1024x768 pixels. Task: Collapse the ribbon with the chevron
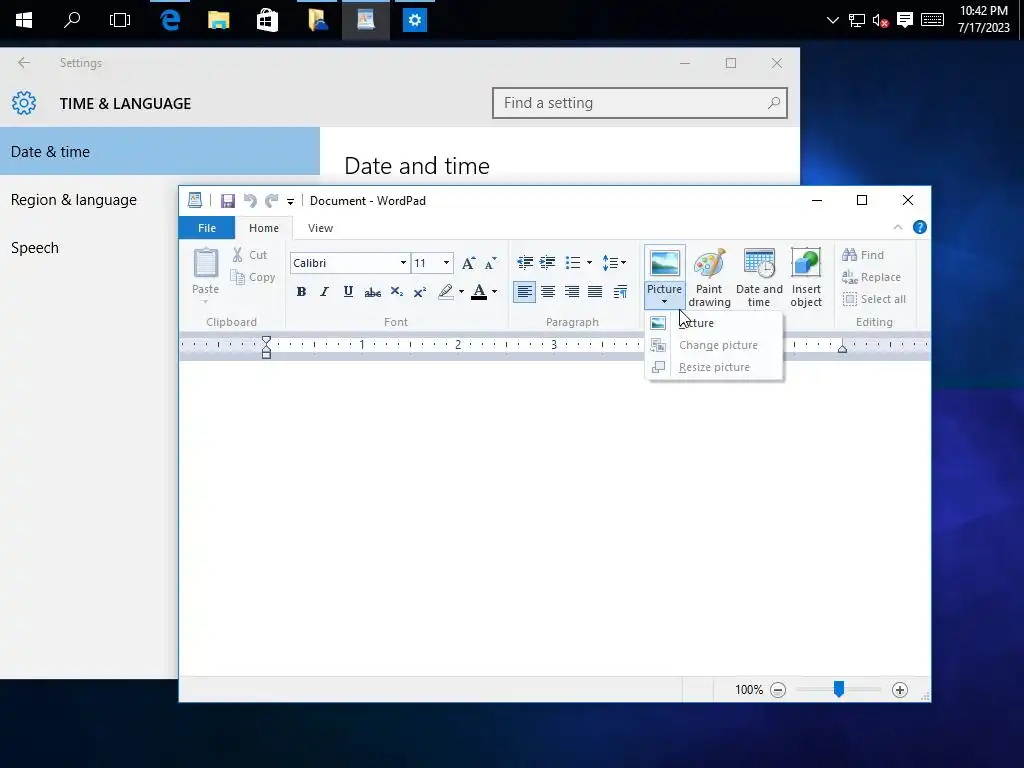898,227
